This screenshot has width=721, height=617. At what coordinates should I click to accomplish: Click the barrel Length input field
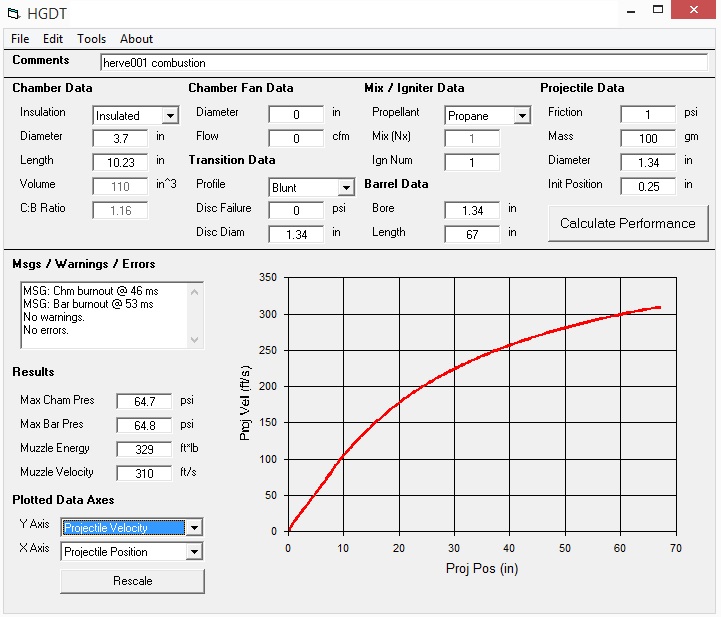pos(472,234)
